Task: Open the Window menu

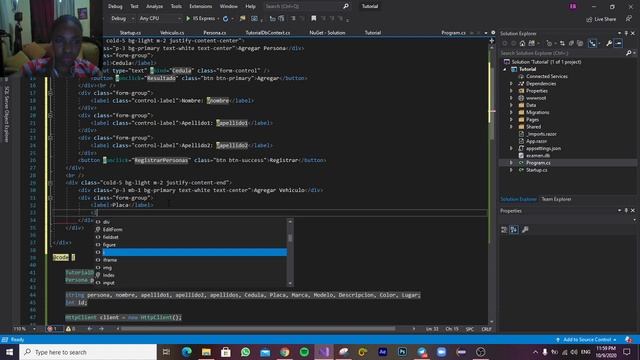Action: pos(229,6)
